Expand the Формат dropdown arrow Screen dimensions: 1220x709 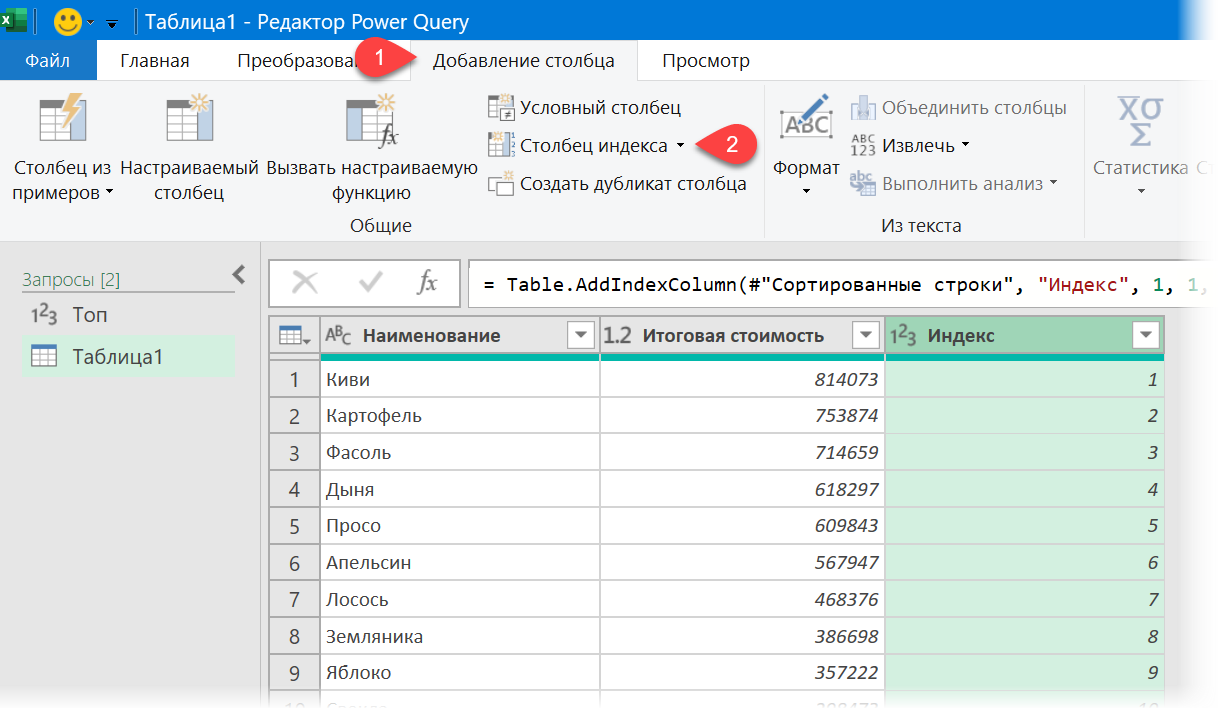[x=806, y=190]
